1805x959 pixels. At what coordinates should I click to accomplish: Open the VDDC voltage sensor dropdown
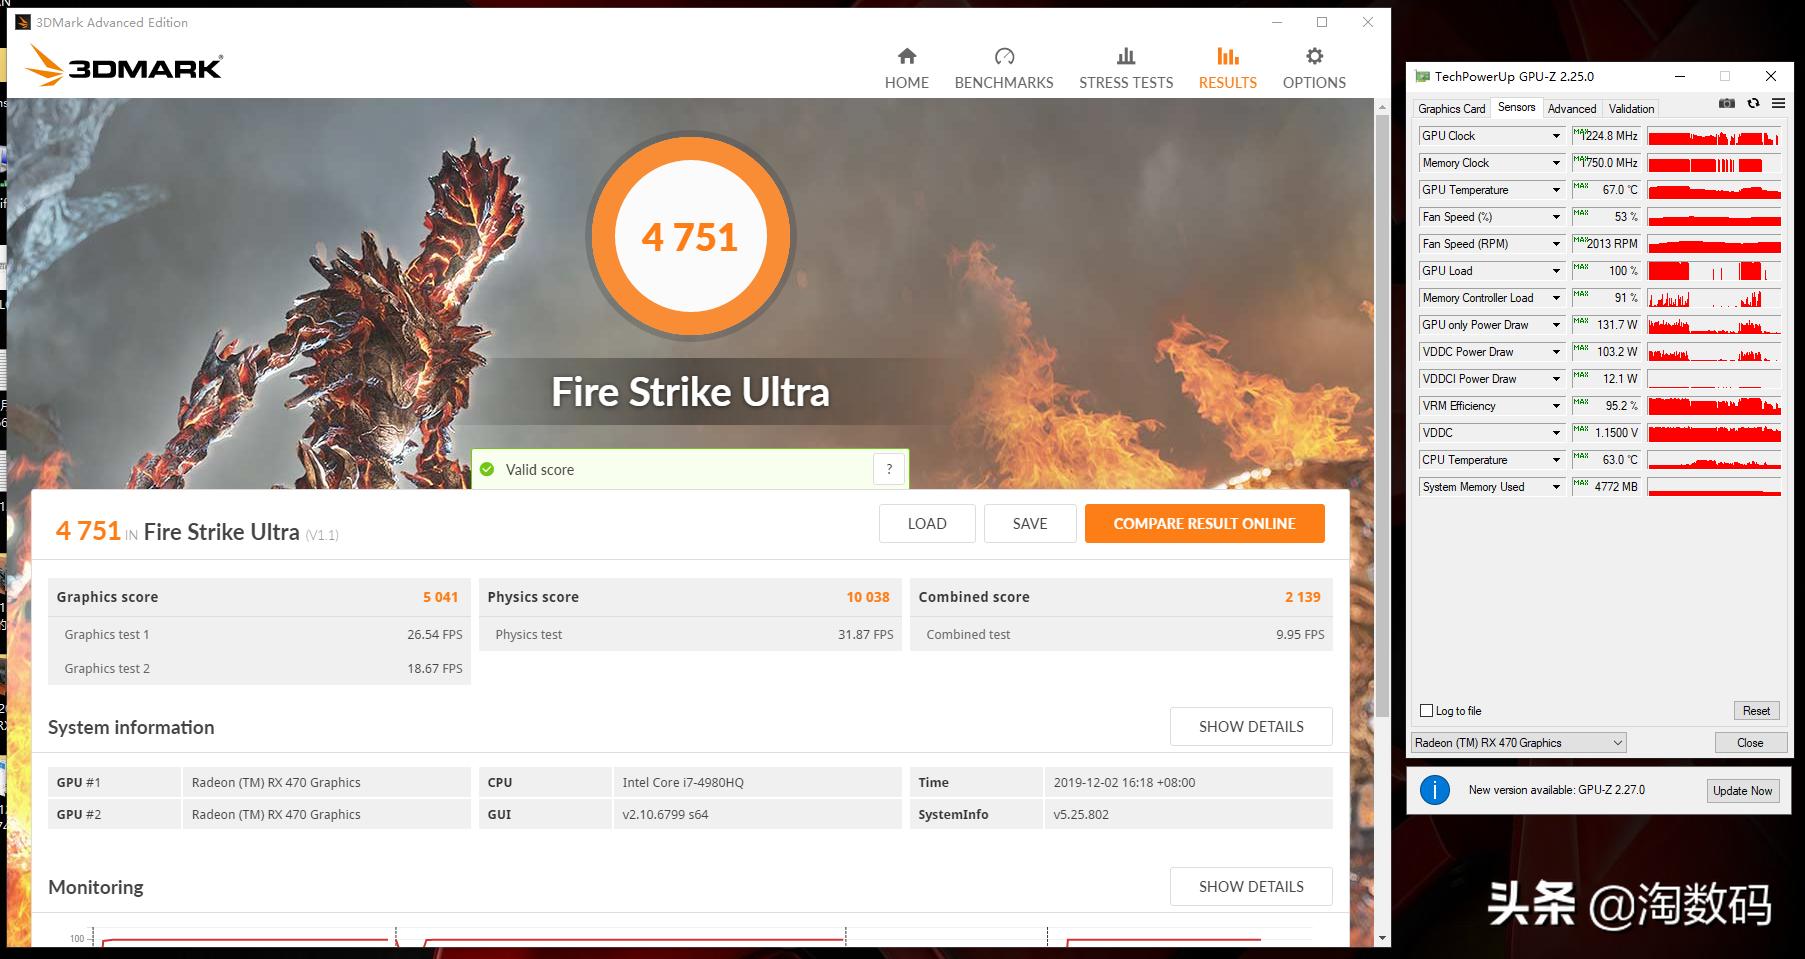[1556, 433]
